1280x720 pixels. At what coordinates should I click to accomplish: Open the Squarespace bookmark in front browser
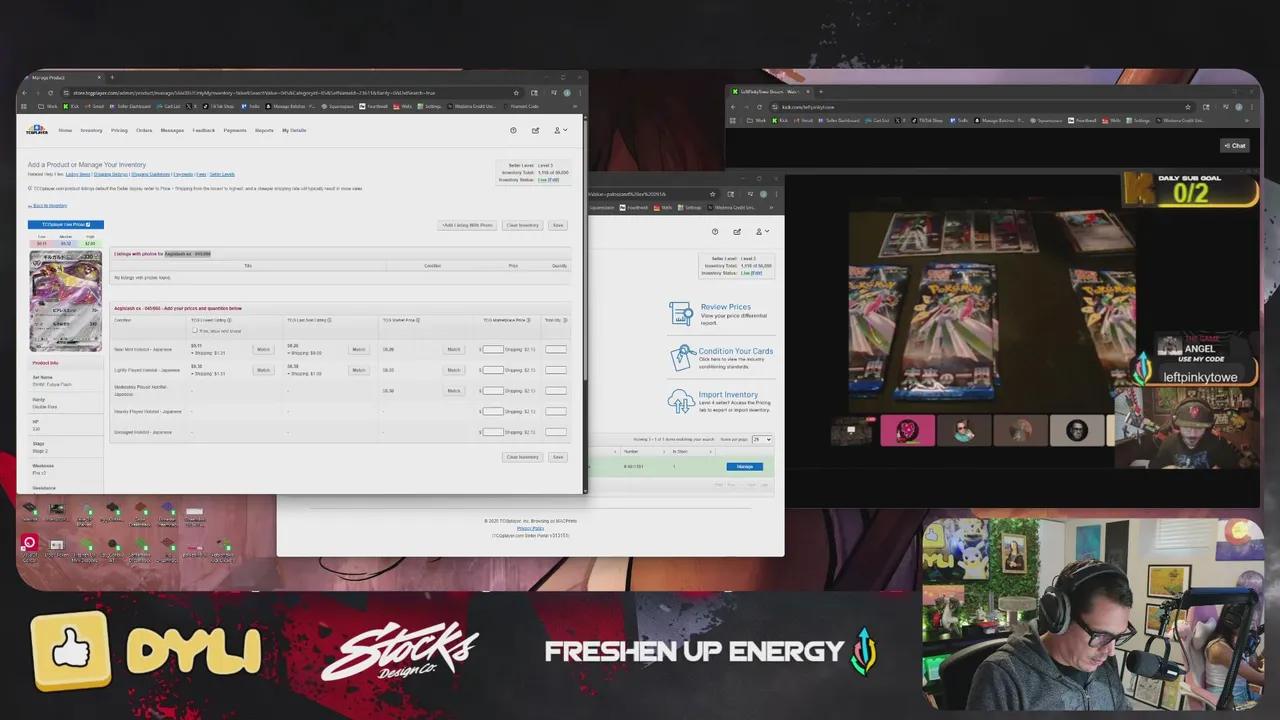tap(338, 106)
